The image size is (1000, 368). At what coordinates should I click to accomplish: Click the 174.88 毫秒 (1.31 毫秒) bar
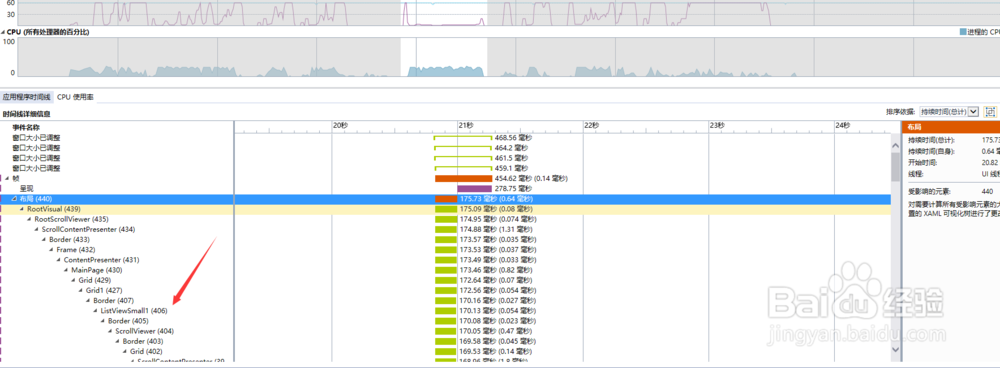pyautogui.click(x=446, y=230)
